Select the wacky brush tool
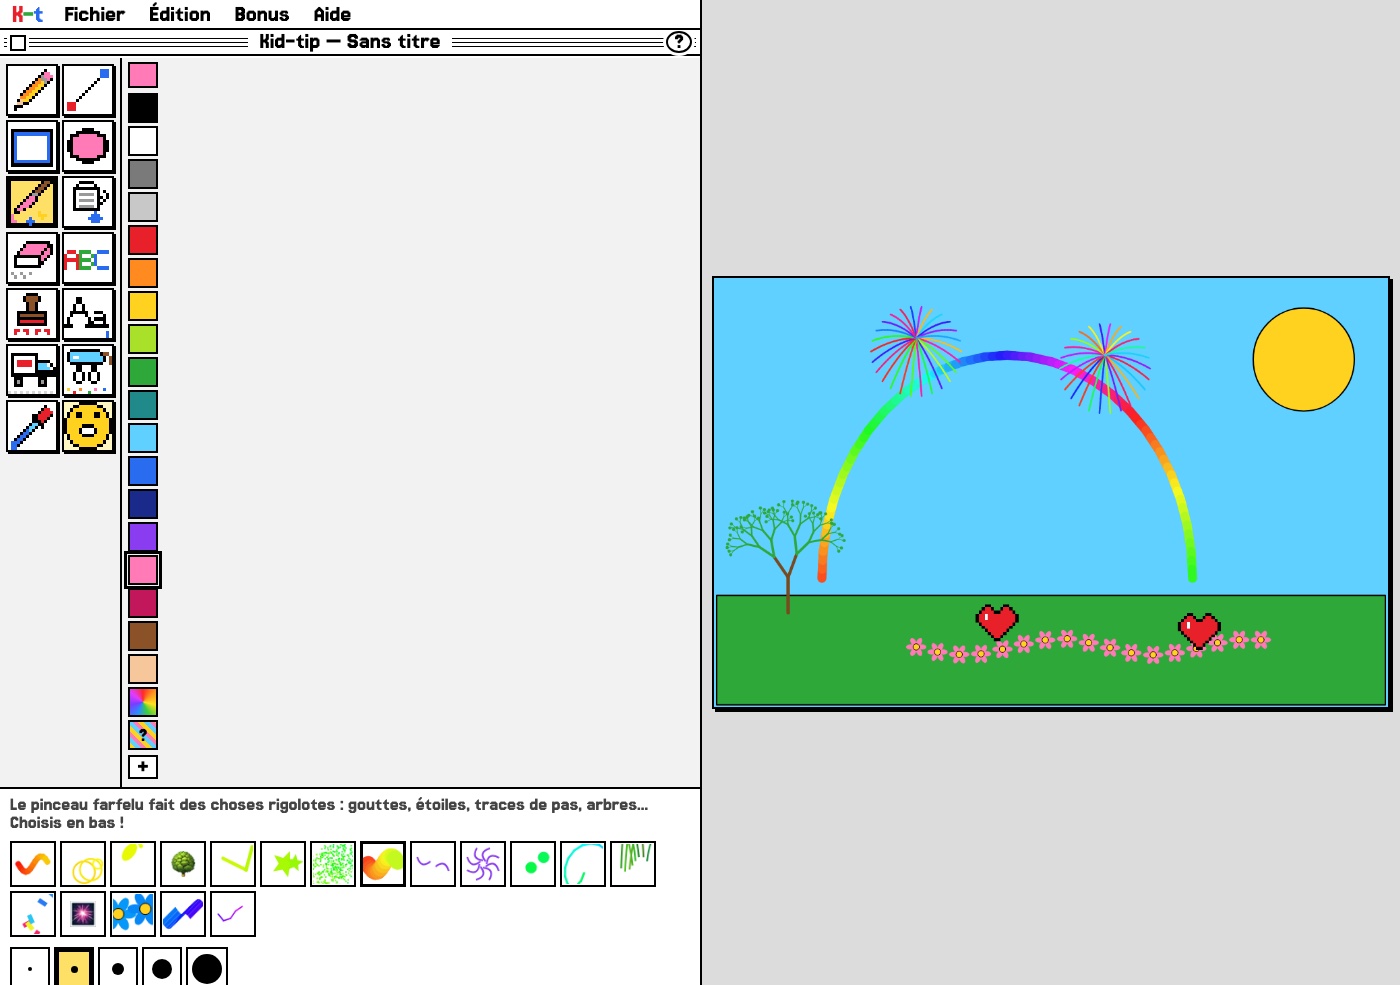 [x=33, y=202]
